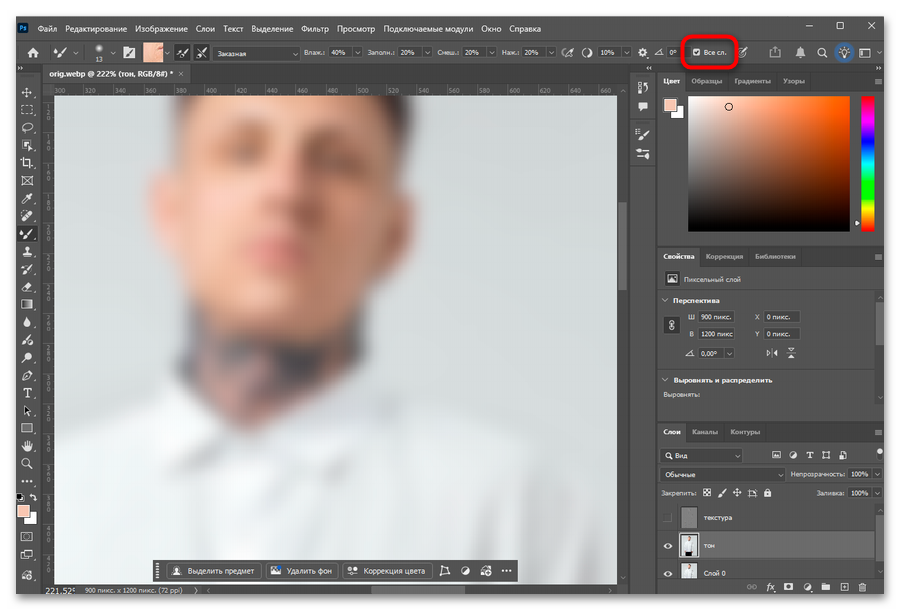Toggle lock transparent pixels icon

(707, 493)
